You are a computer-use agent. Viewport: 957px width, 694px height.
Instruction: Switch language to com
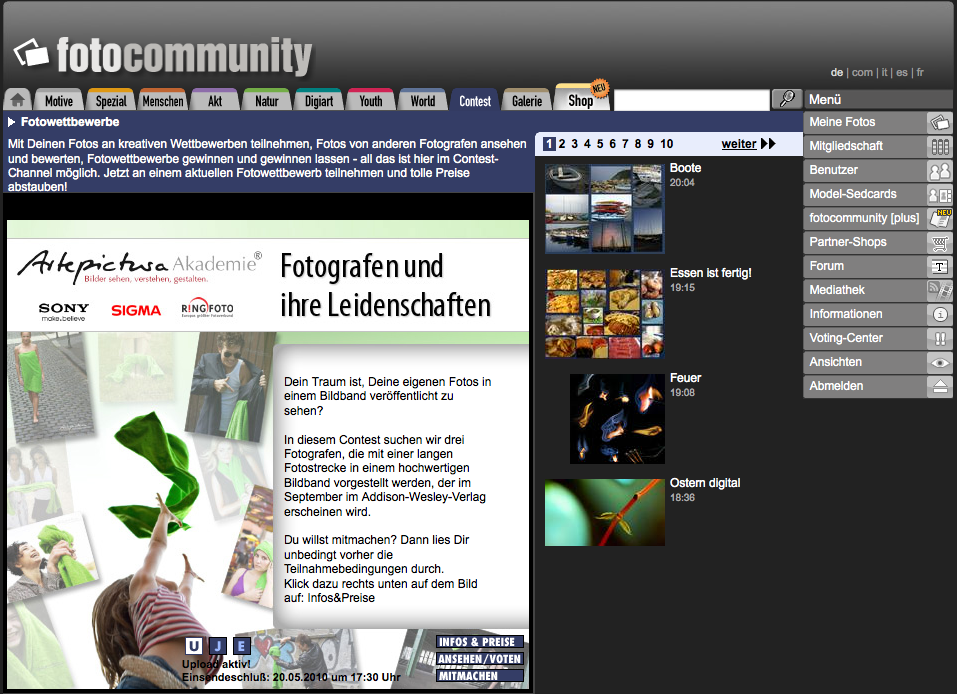click(862, 72)
